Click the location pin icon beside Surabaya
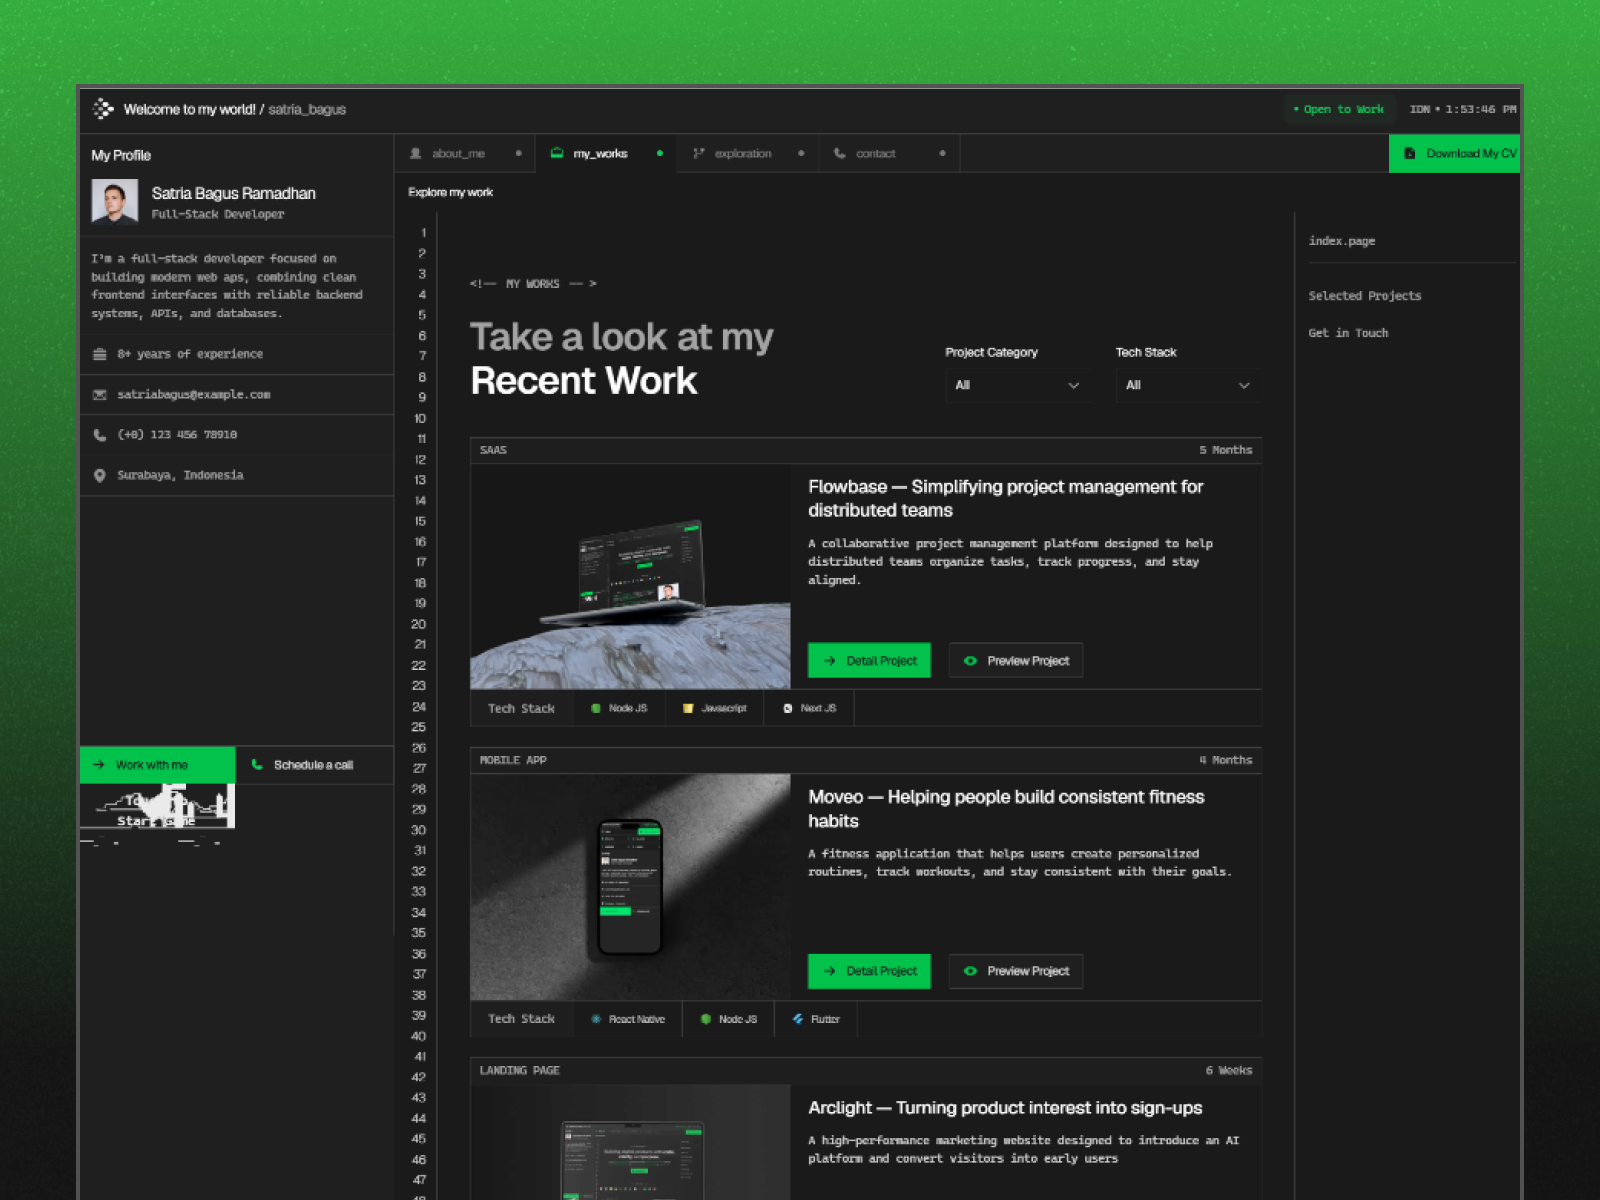 point(100,475)
